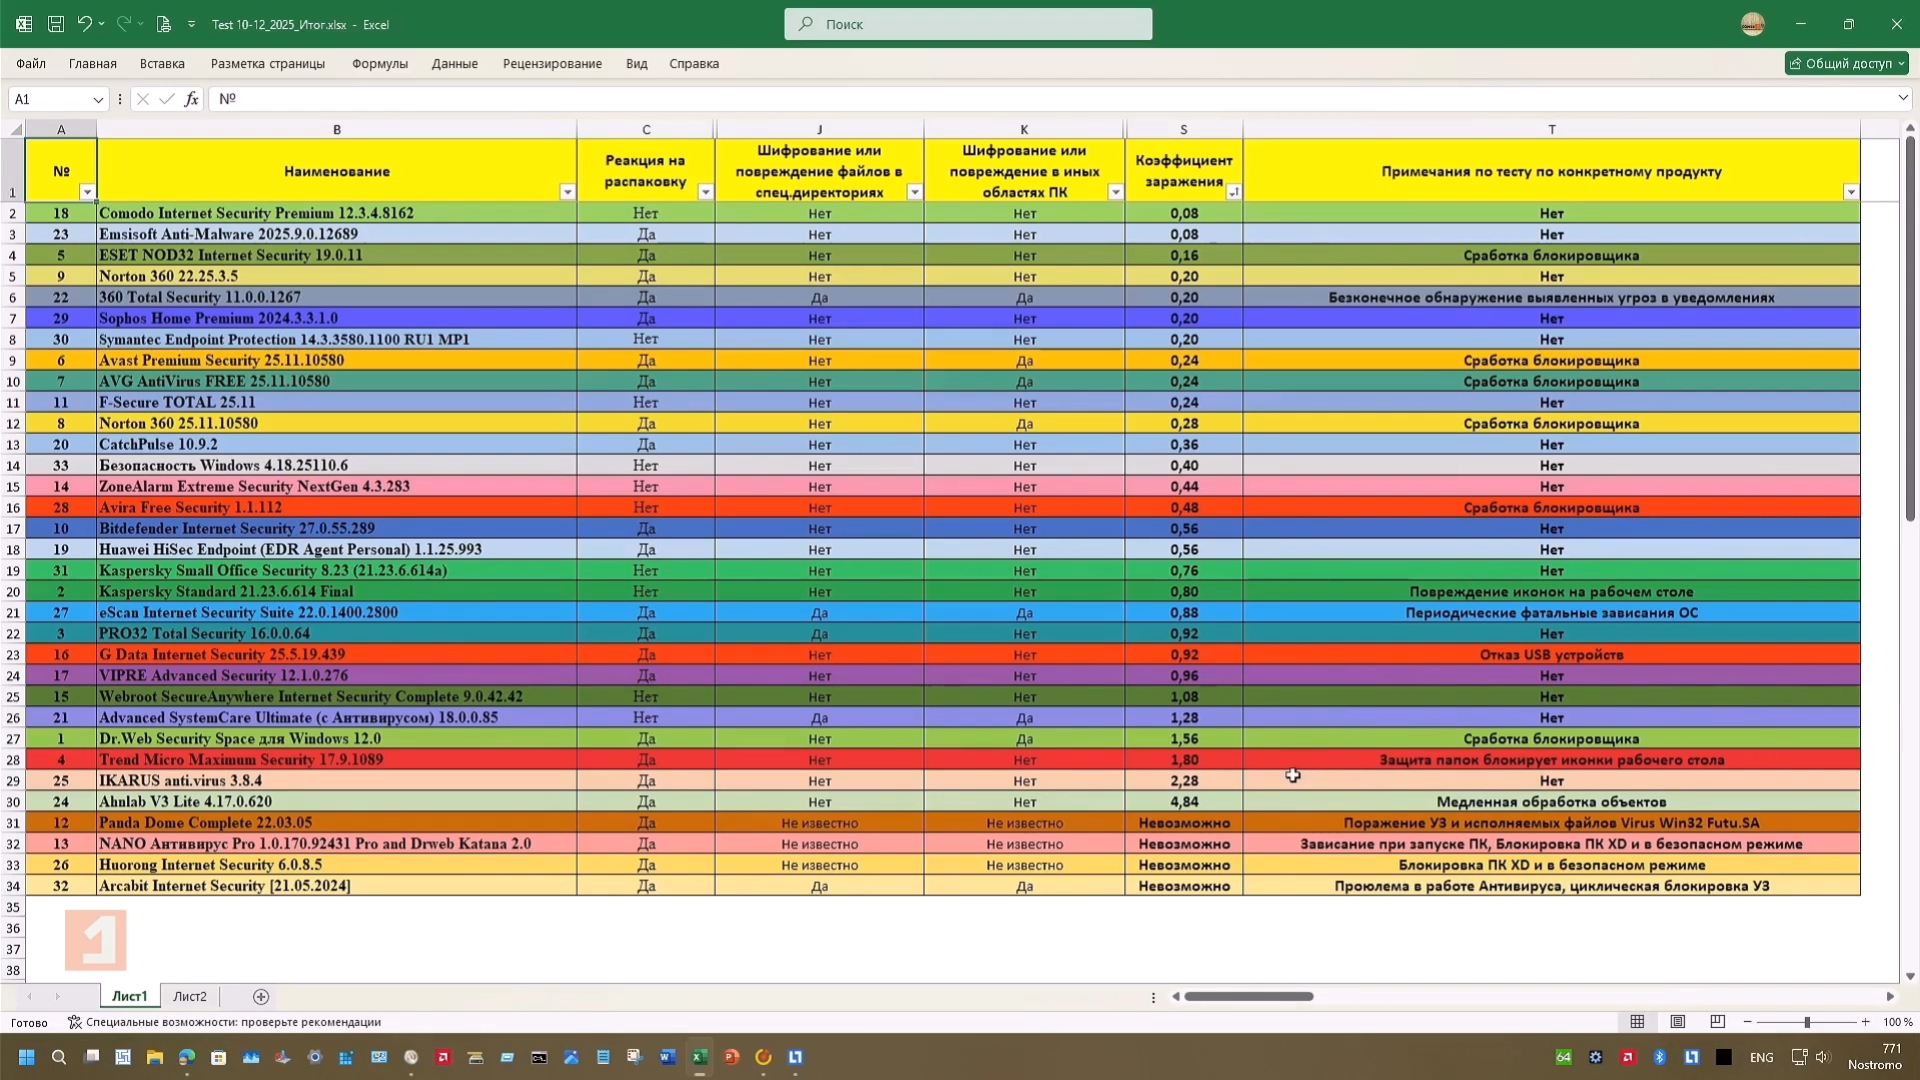Click the volume speaker tray icon
The height and width of the screenshot is (1080, 1920).
[1822, 1057]
